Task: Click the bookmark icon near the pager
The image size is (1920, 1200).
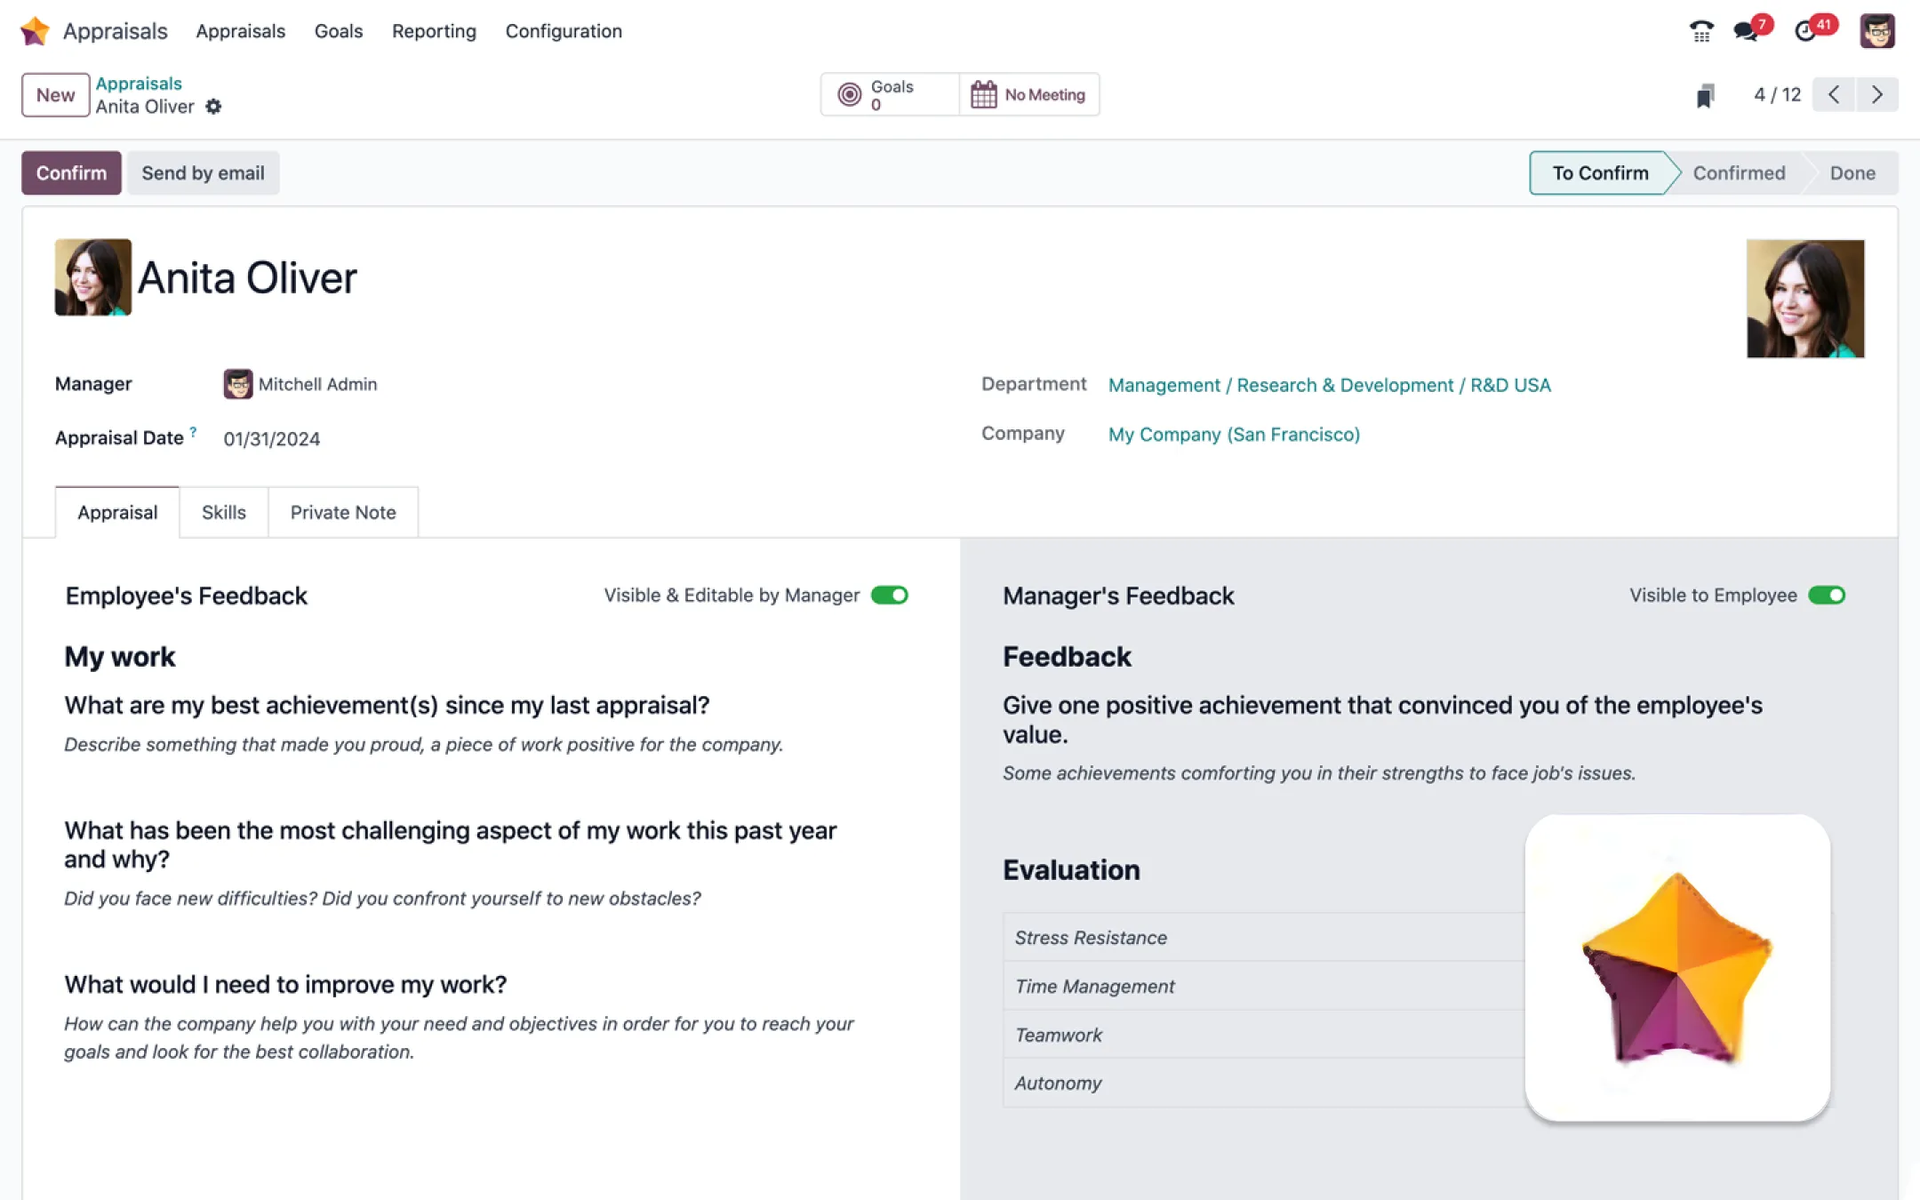Action: (1706, 96)
